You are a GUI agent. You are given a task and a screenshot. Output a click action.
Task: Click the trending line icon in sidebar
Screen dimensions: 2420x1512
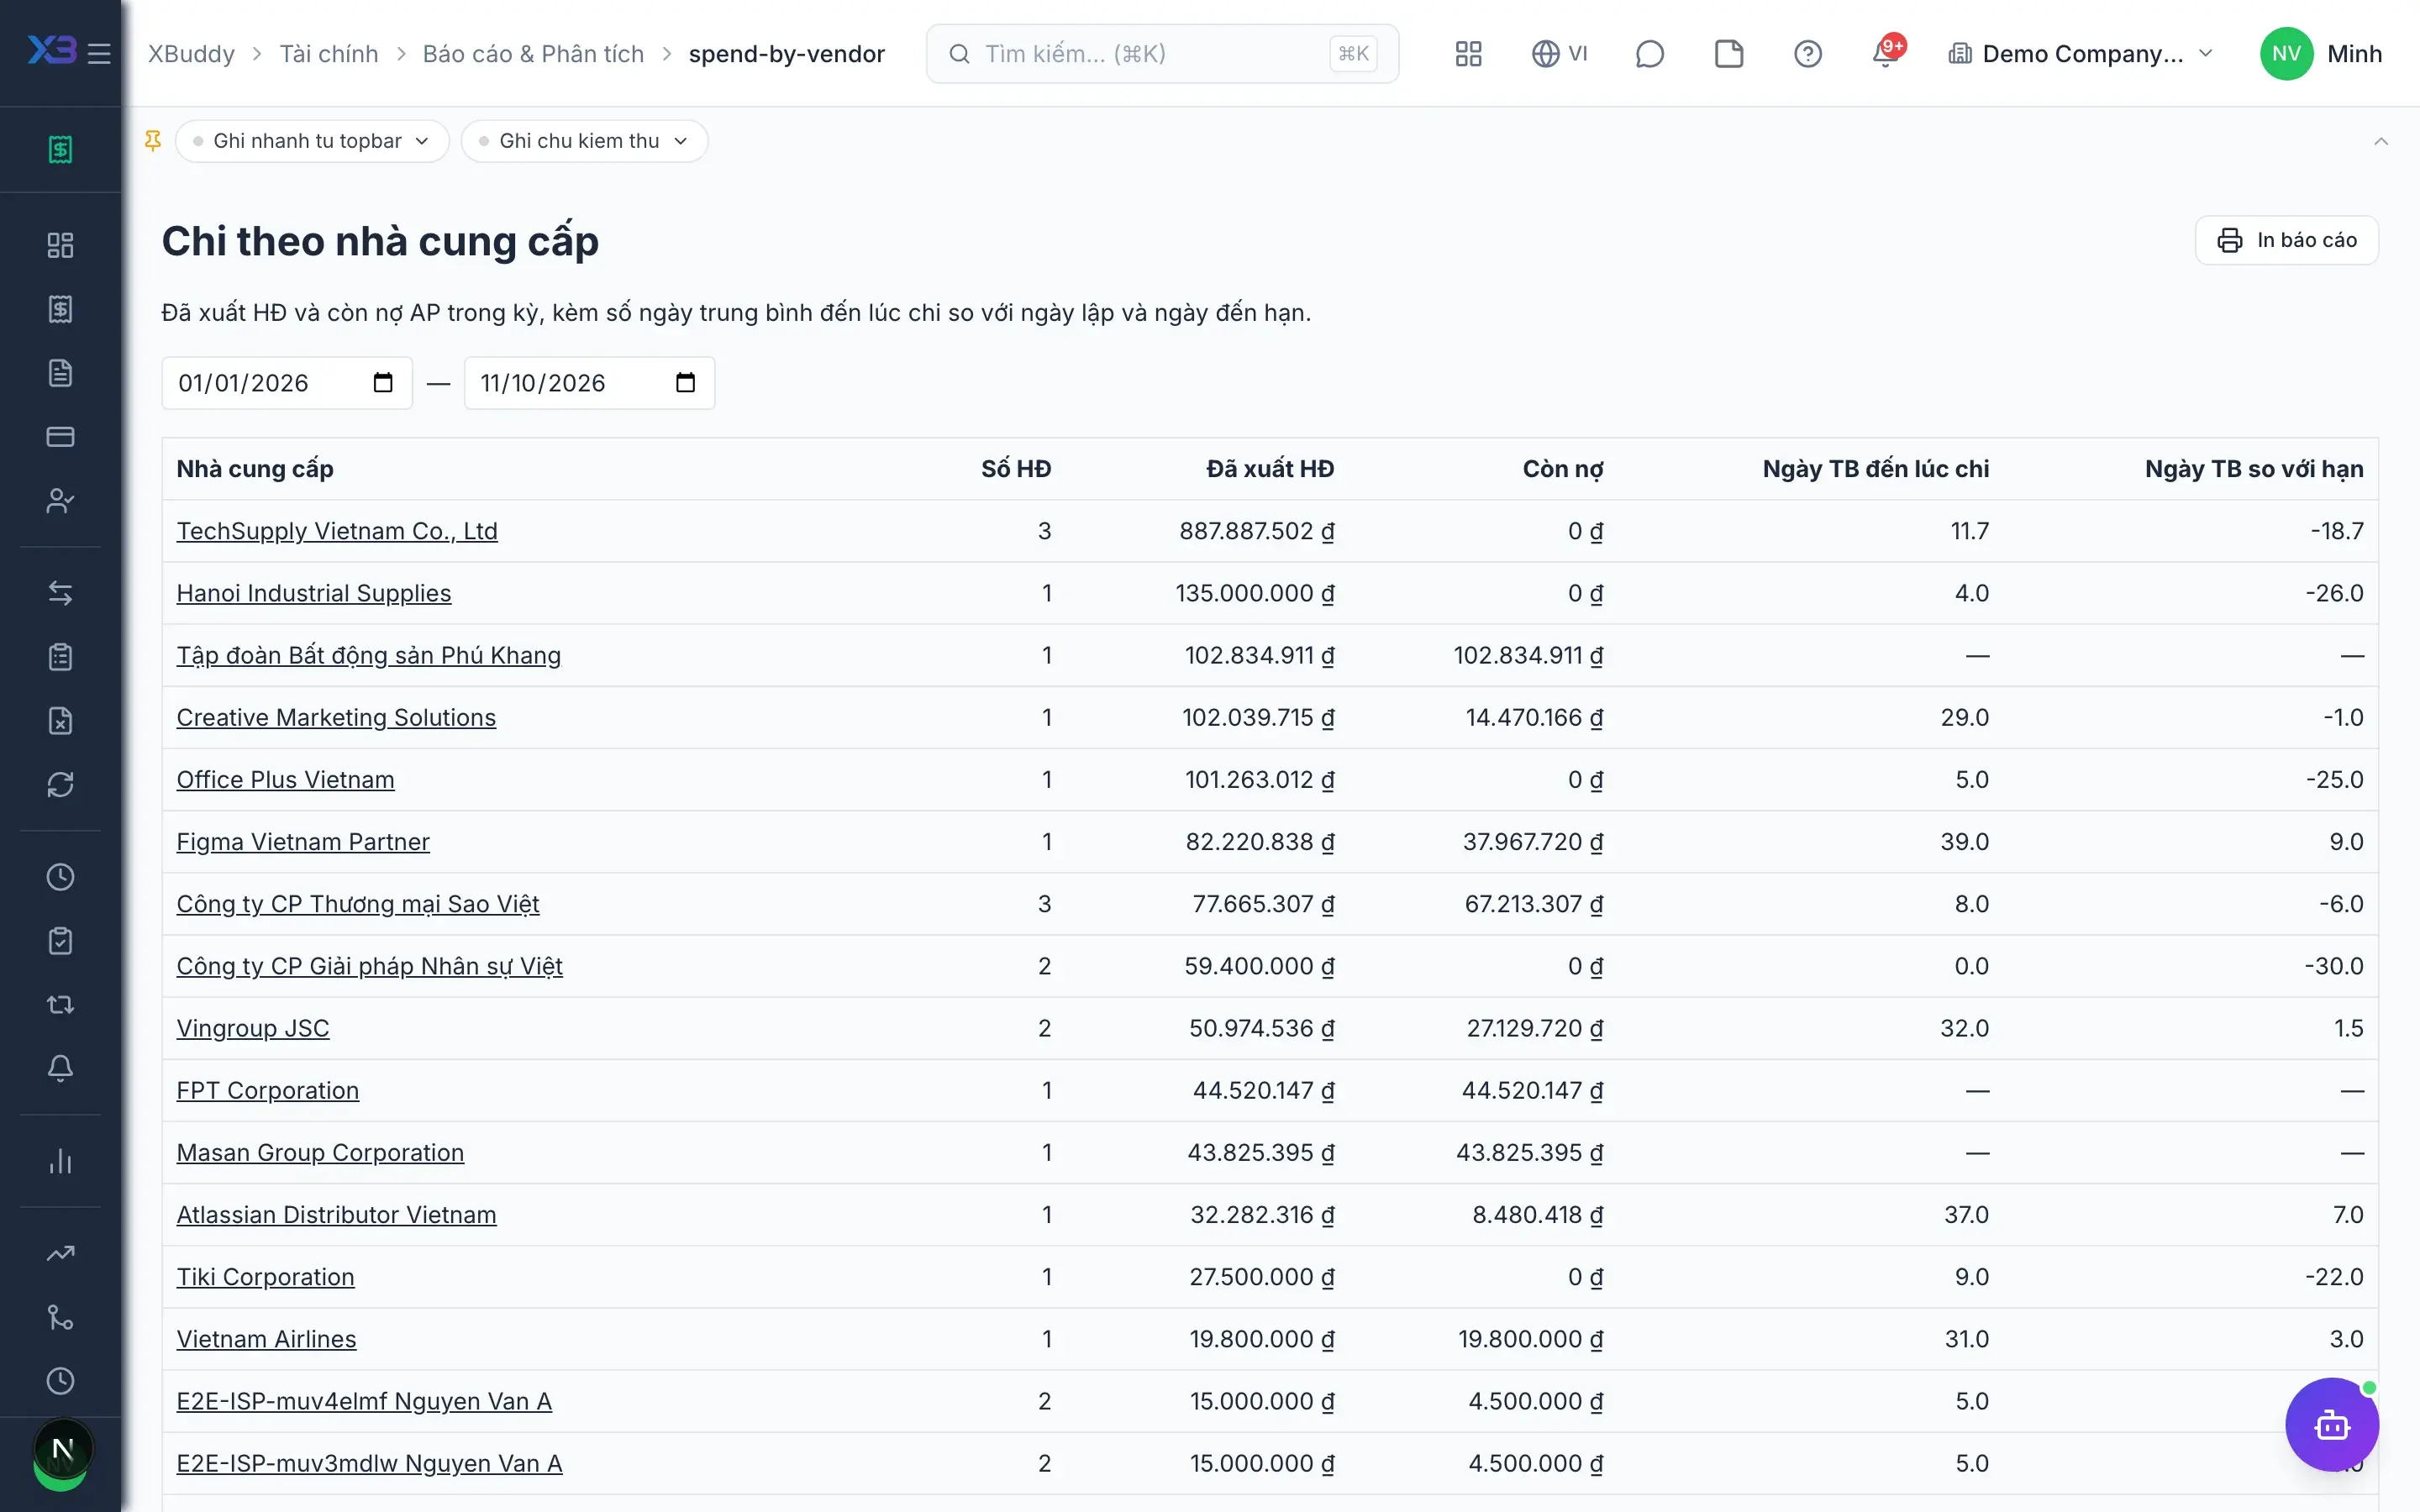tap(60, 1253)
